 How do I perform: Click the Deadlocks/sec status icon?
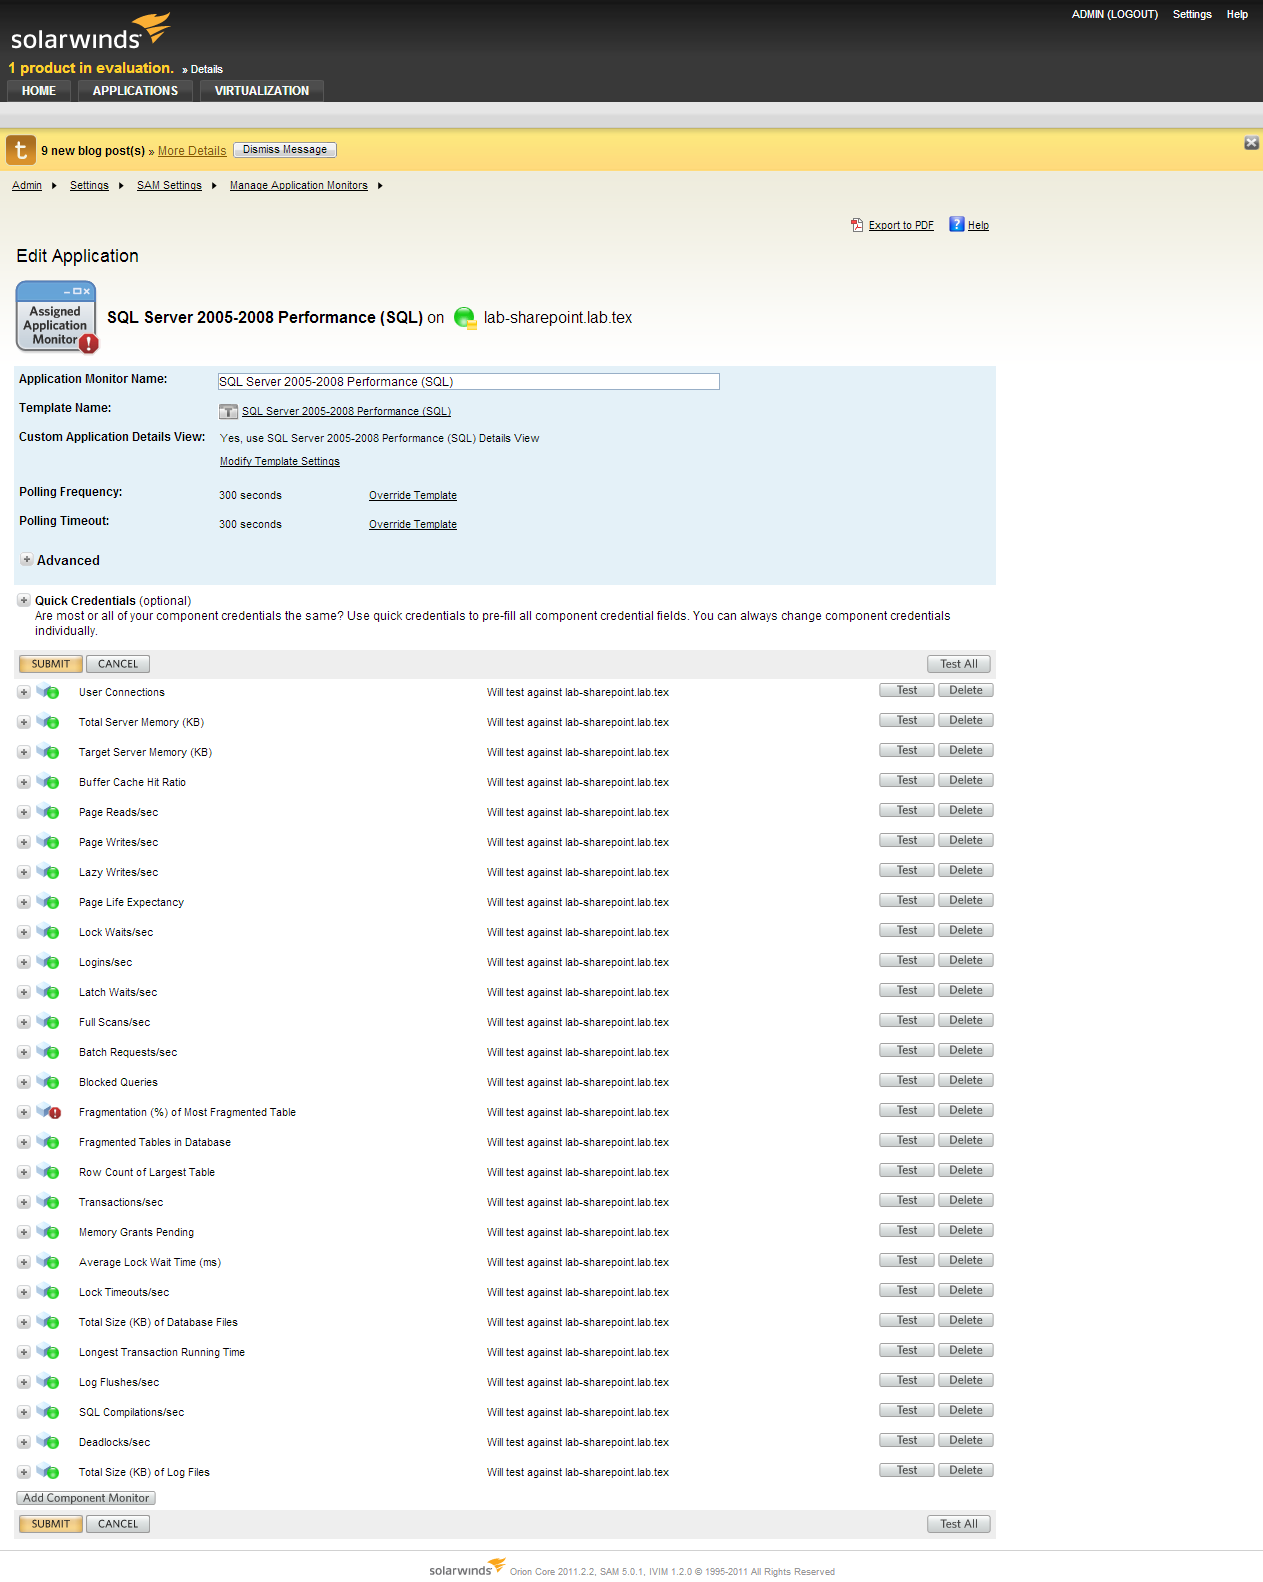click(48, 1442)
